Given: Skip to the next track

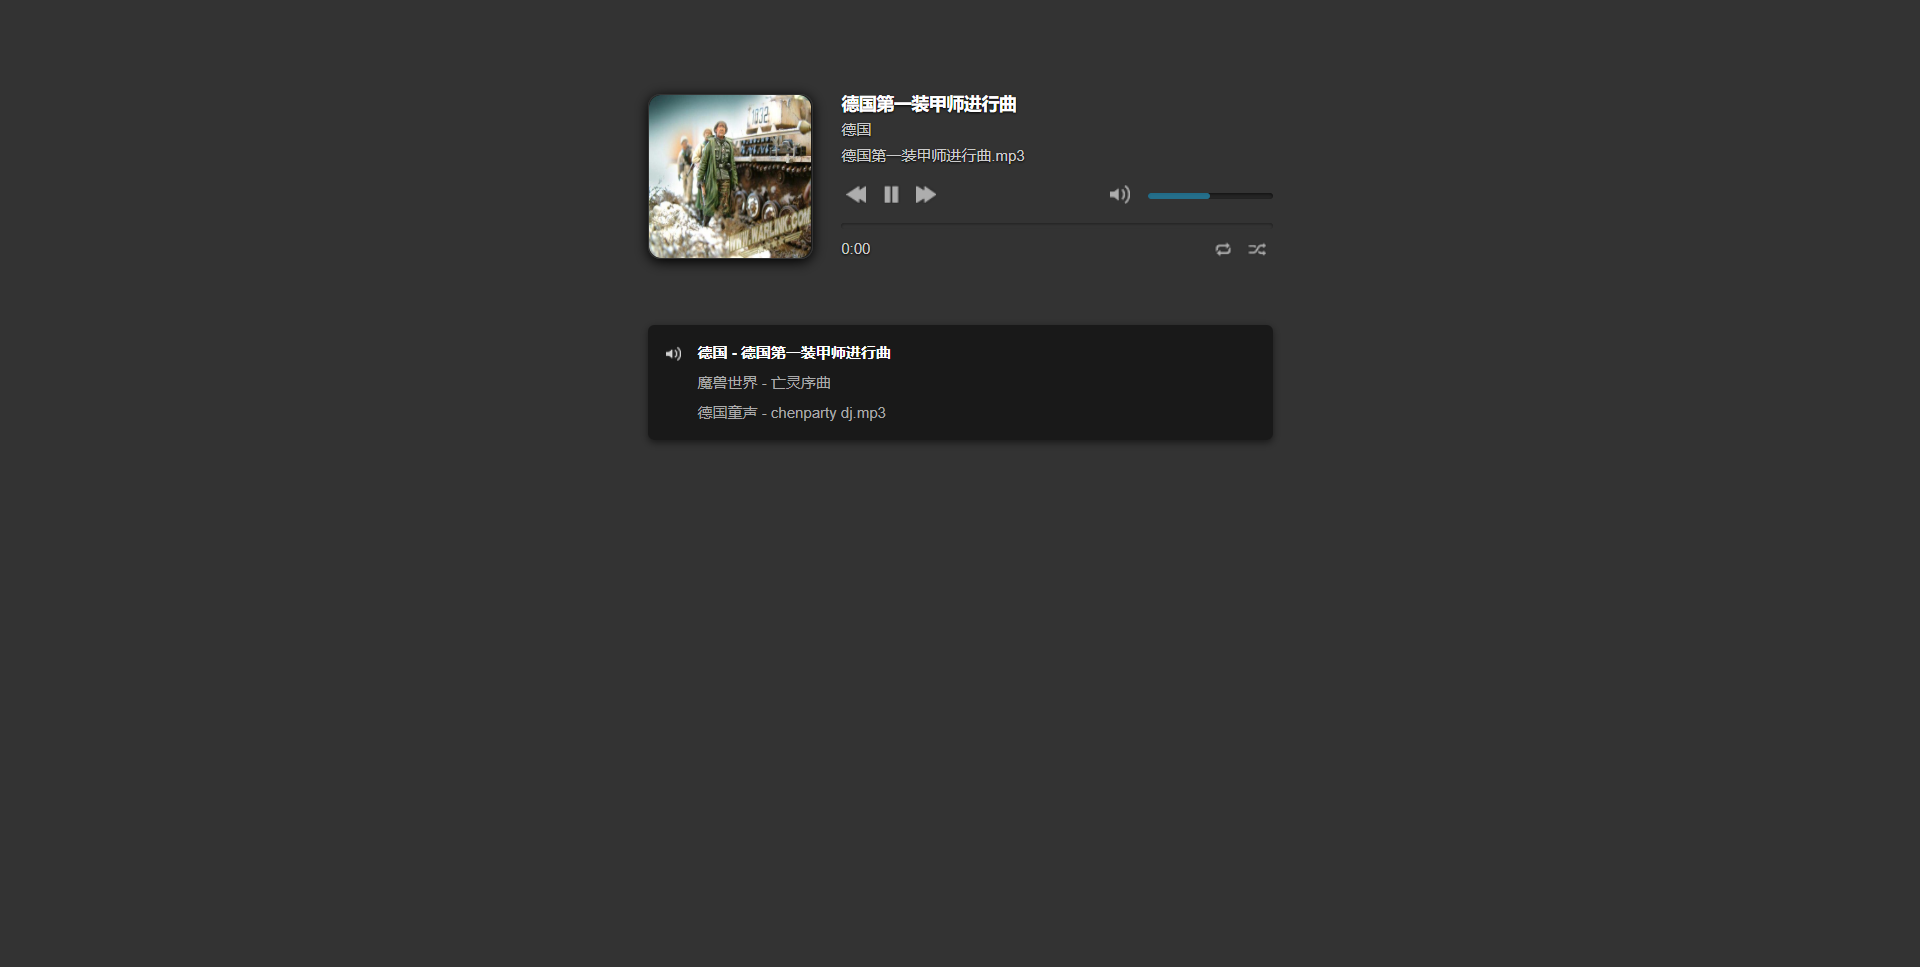Looking at the screenshot, I should 925,195.
